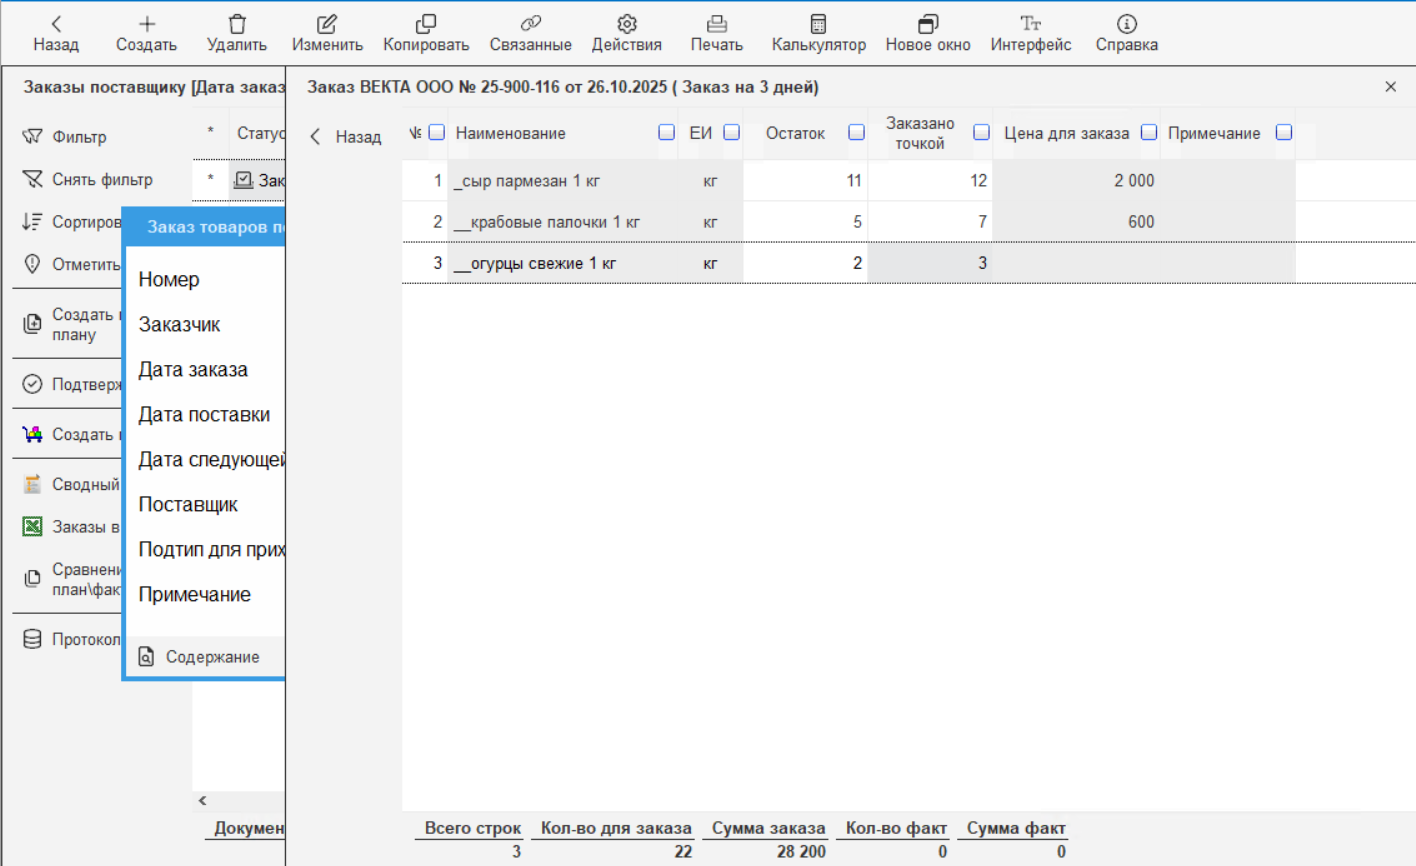Toggle checkbox next to Остаток column
This screenshot has width=1416, height=866.
[x=856, y=133]
